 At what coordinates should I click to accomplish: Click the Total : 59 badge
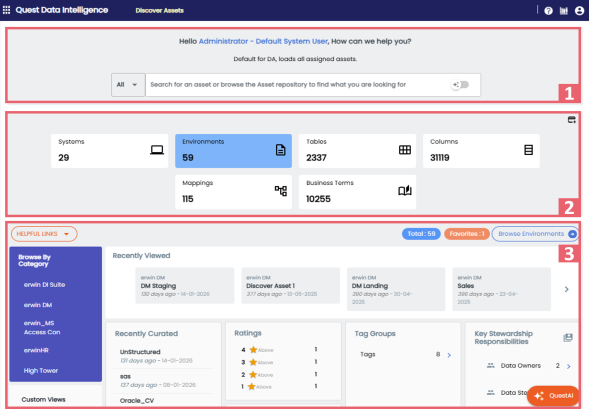pyautogui.click(x=421, y=234)
